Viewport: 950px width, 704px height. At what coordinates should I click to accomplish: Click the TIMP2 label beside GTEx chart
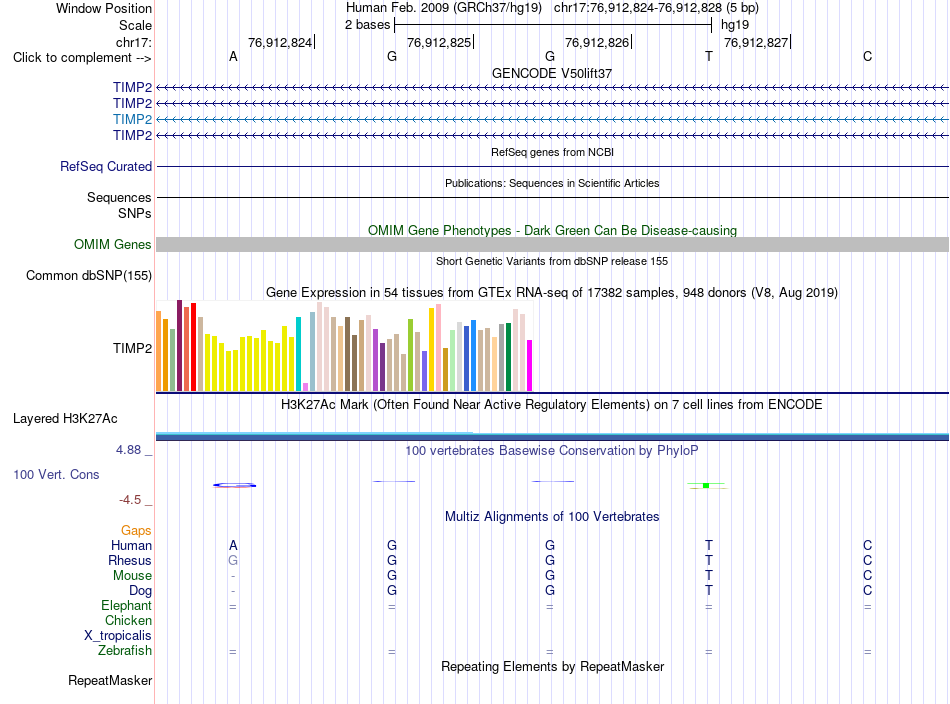point(132,348)
